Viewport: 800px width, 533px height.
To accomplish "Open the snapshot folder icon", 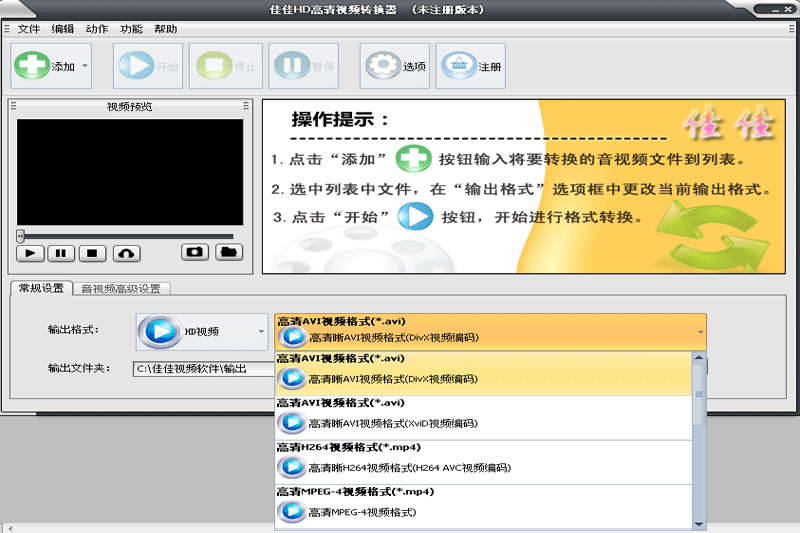I will coord(229,253).
